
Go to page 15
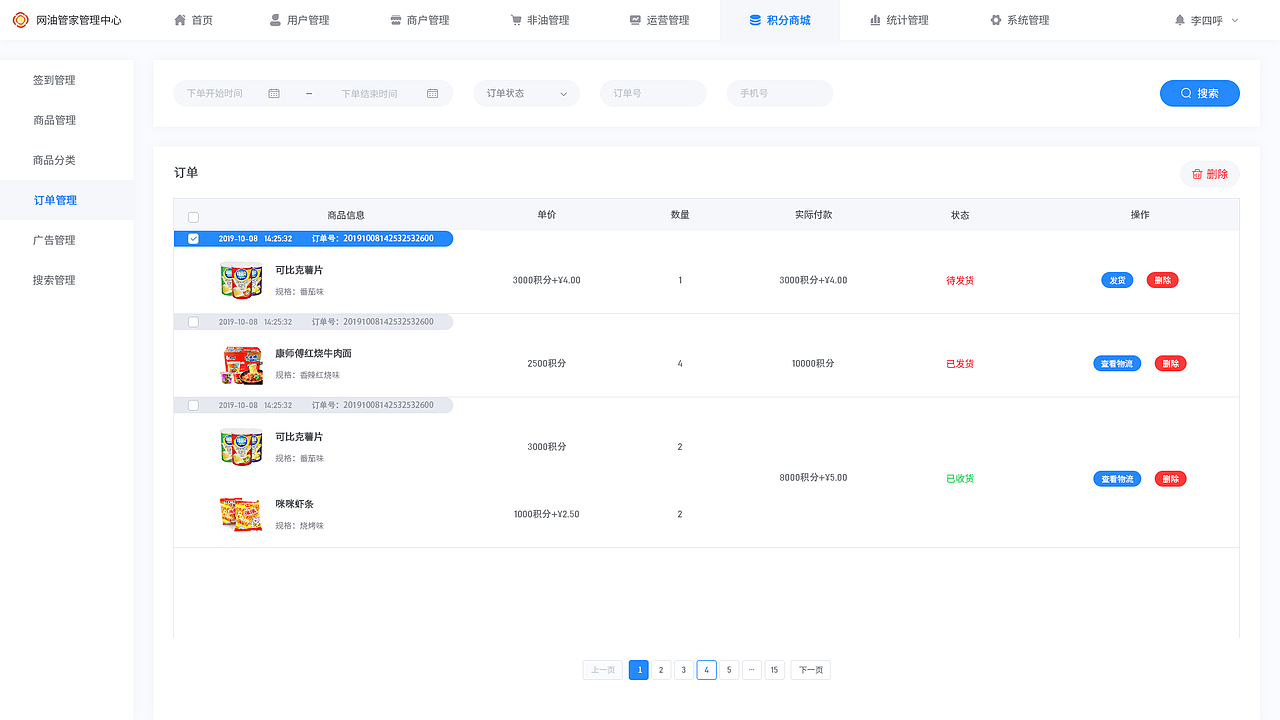tap(775, 670)
